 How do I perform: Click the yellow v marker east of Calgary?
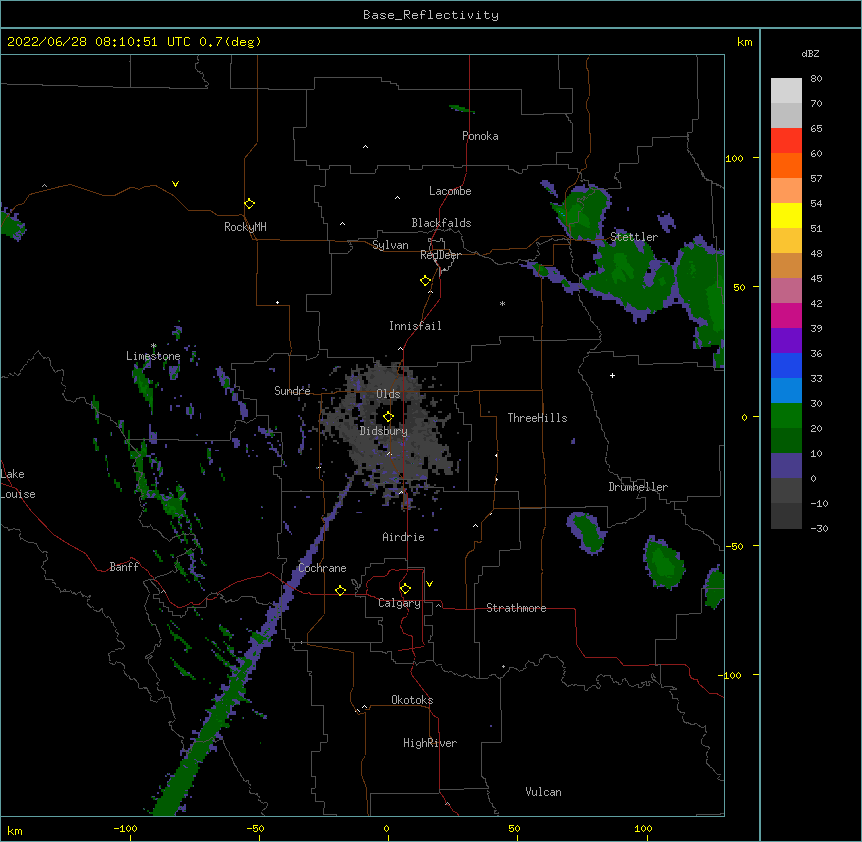pyautogui.click(x=429, y=584)
